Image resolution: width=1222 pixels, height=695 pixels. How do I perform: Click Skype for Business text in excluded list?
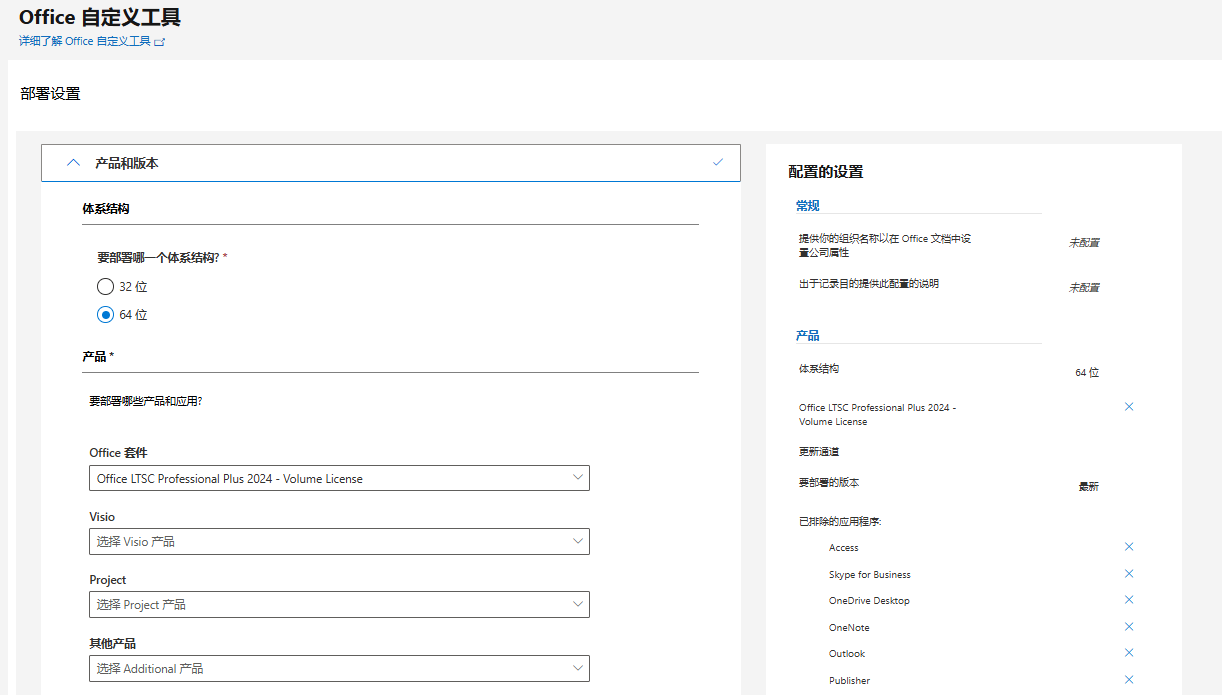[x=870, y=575]
